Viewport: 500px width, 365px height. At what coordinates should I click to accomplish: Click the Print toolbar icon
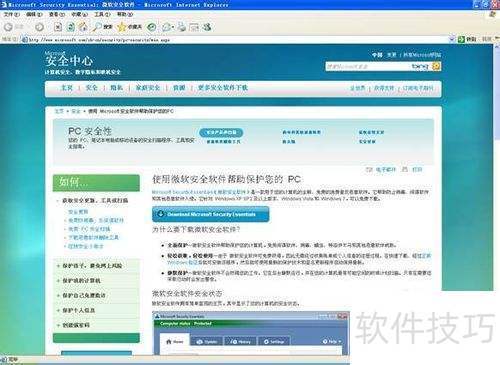[x=182, y=27]
